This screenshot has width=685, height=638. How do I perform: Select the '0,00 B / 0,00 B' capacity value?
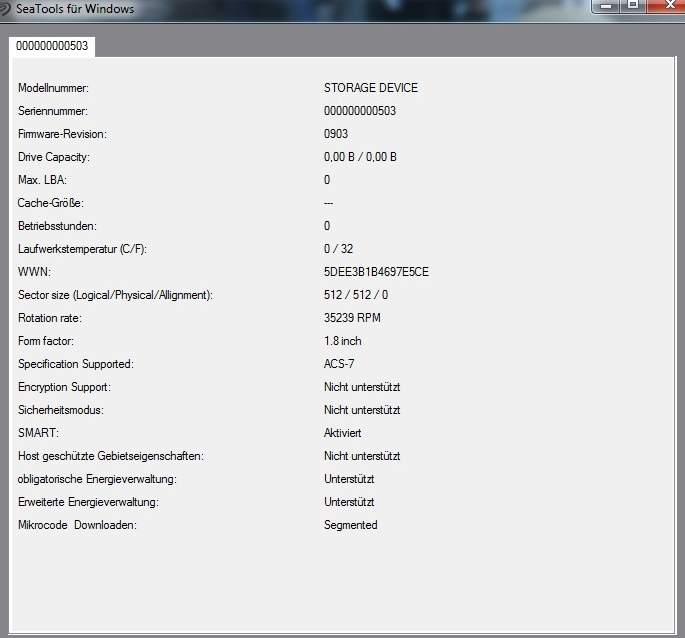pos(360,157)
